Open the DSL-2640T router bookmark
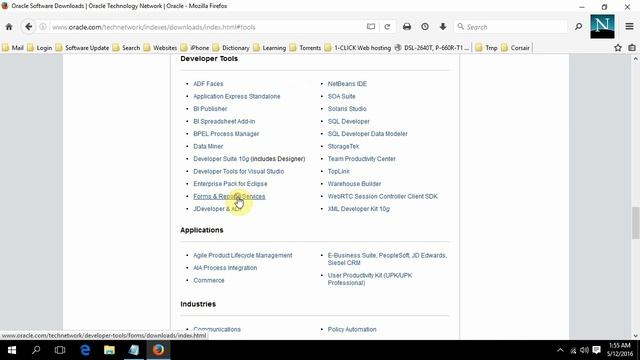 coord(432,48)
